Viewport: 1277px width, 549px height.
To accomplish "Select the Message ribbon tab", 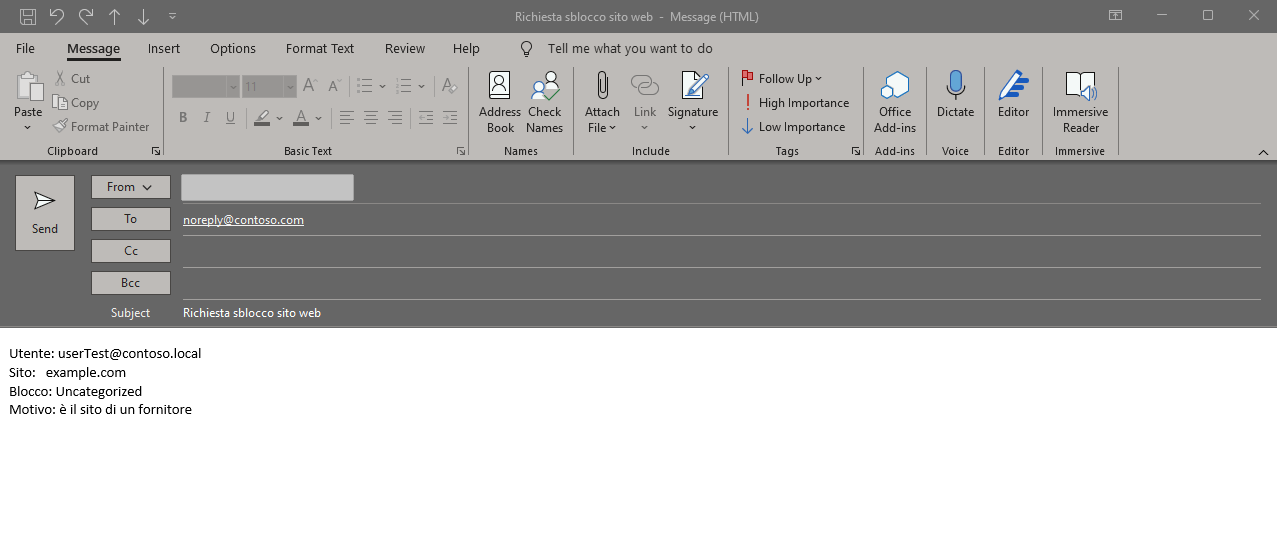I will pos(93,48).
